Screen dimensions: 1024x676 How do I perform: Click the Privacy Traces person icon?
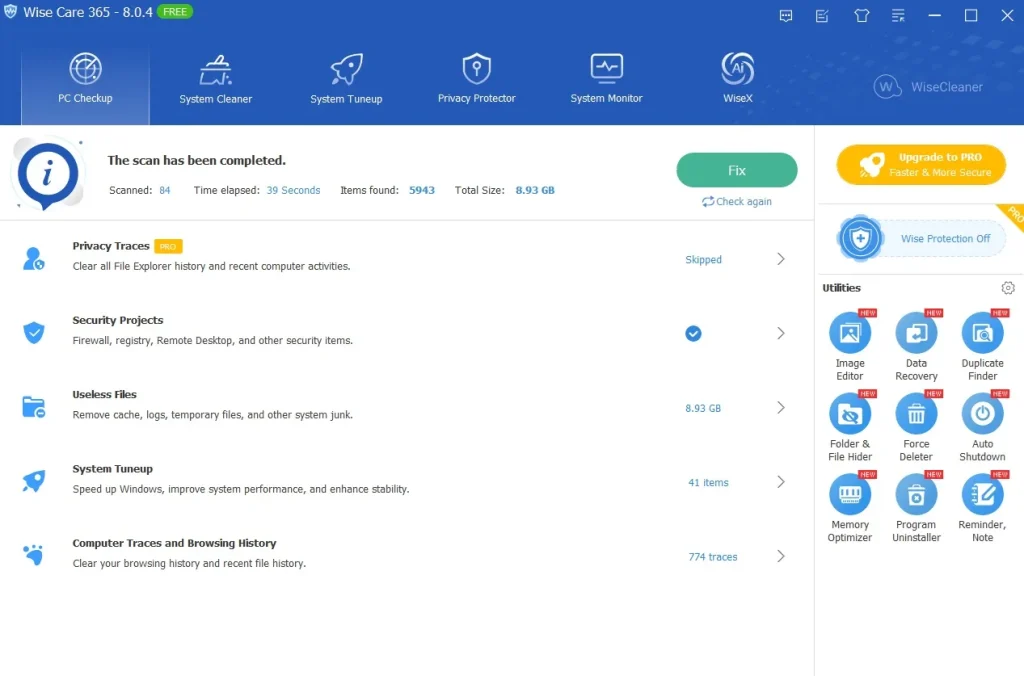coord(33,259)
